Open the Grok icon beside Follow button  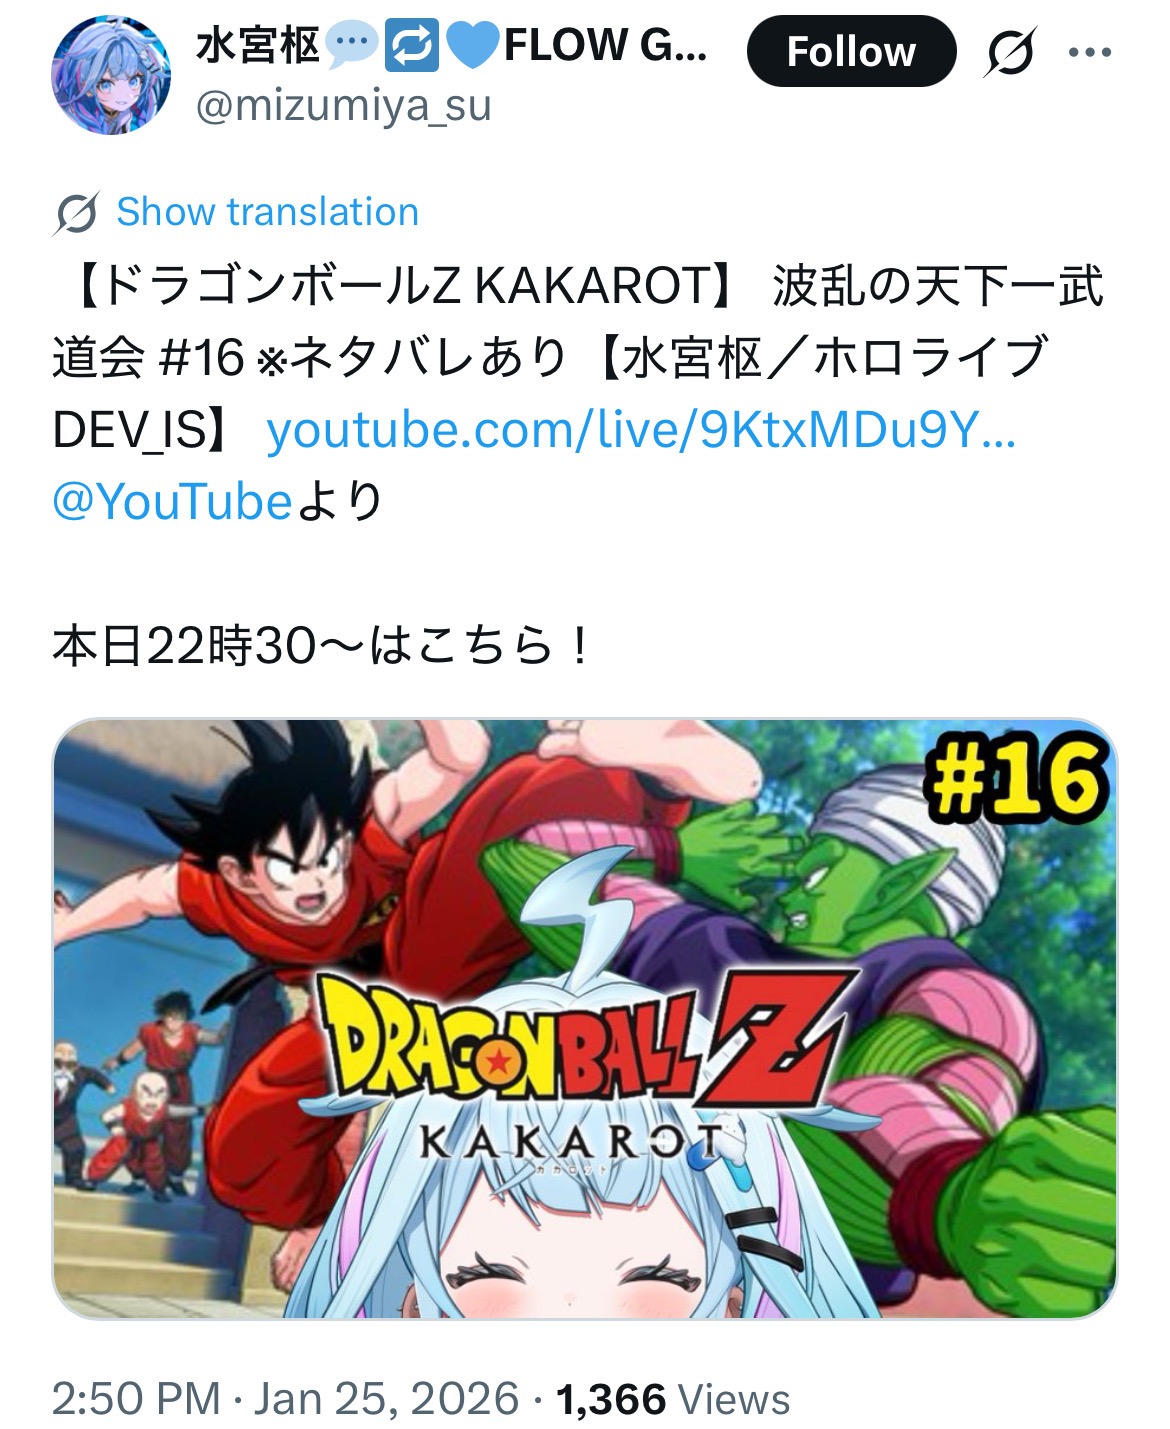pyautogui.click(x=1008, y=51)
